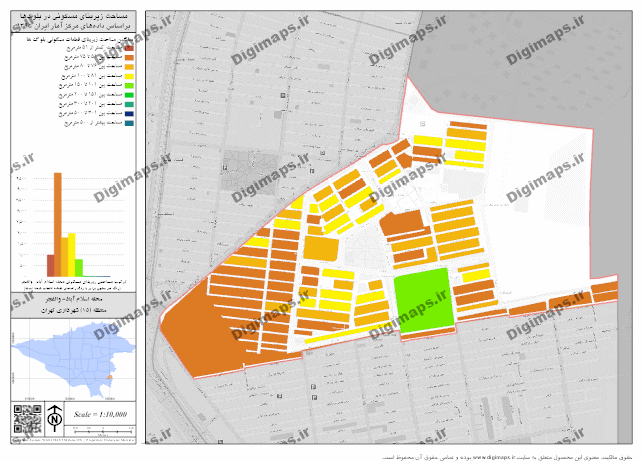
Task: Click the neighborhood name 'محله اسلام آباد - والفجر'
Action: (73, 299)
